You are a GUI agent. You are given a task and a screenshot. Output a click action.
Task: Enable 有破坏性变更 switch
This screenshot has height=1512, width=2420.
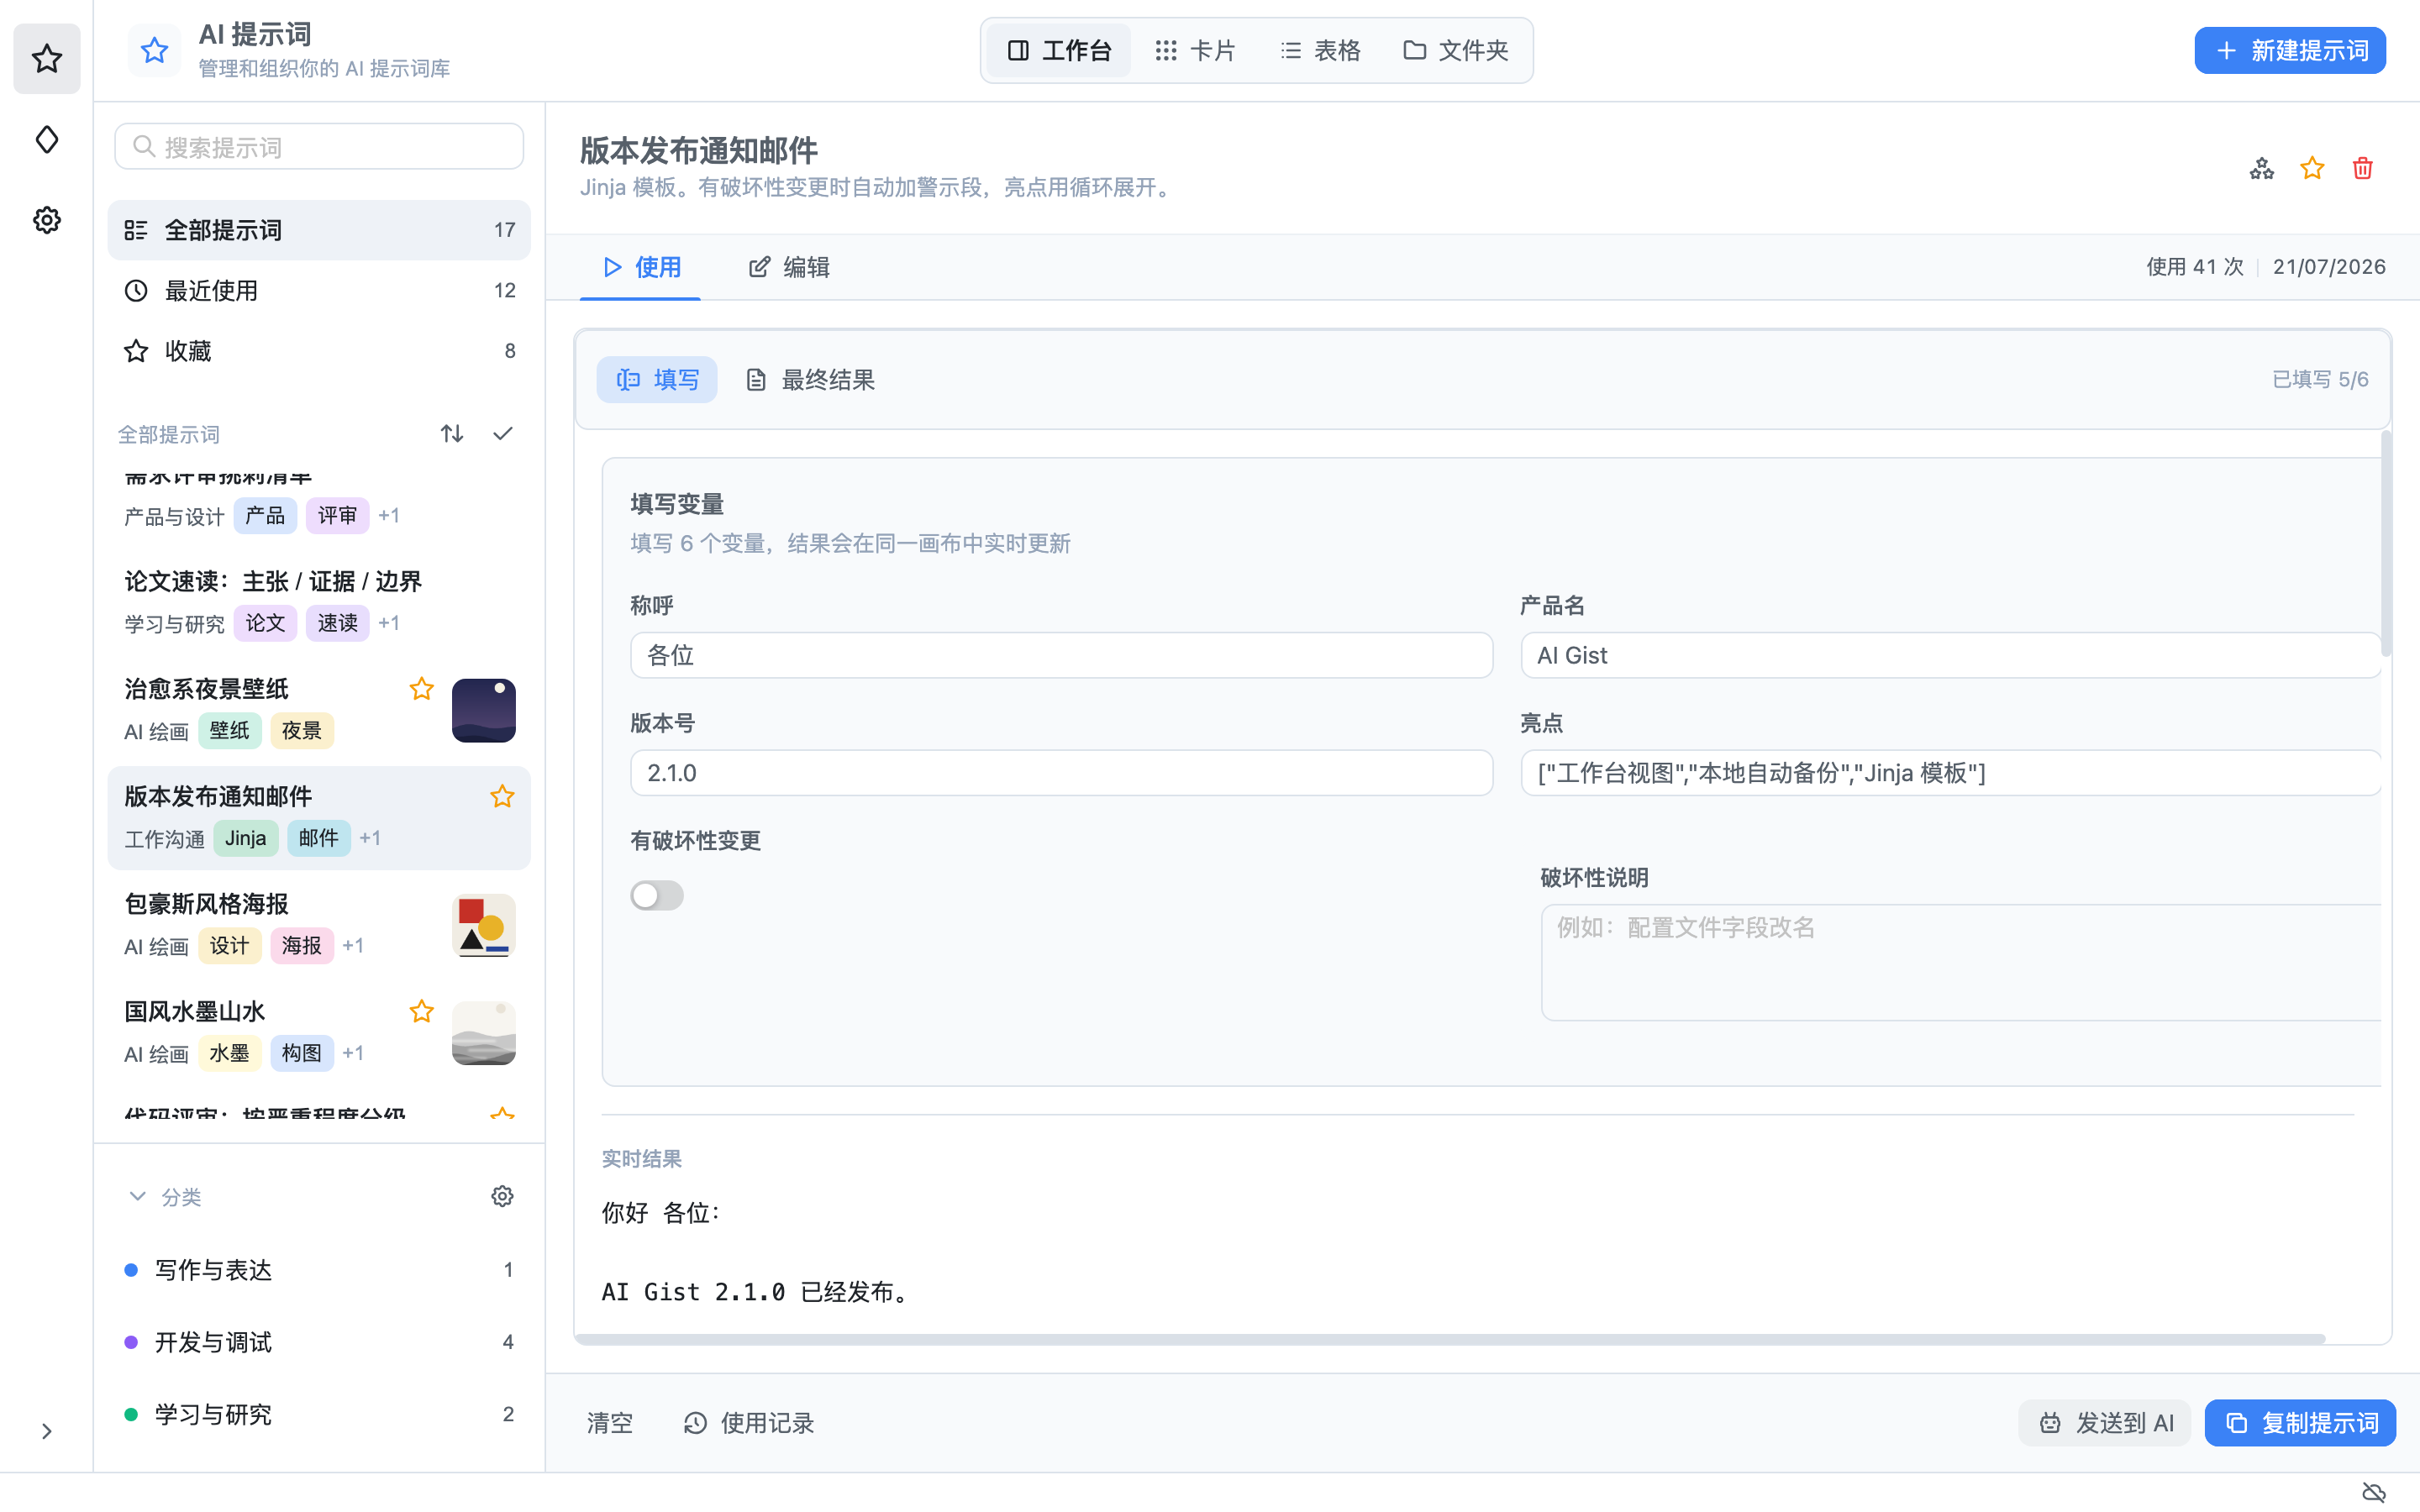[657, 895]
